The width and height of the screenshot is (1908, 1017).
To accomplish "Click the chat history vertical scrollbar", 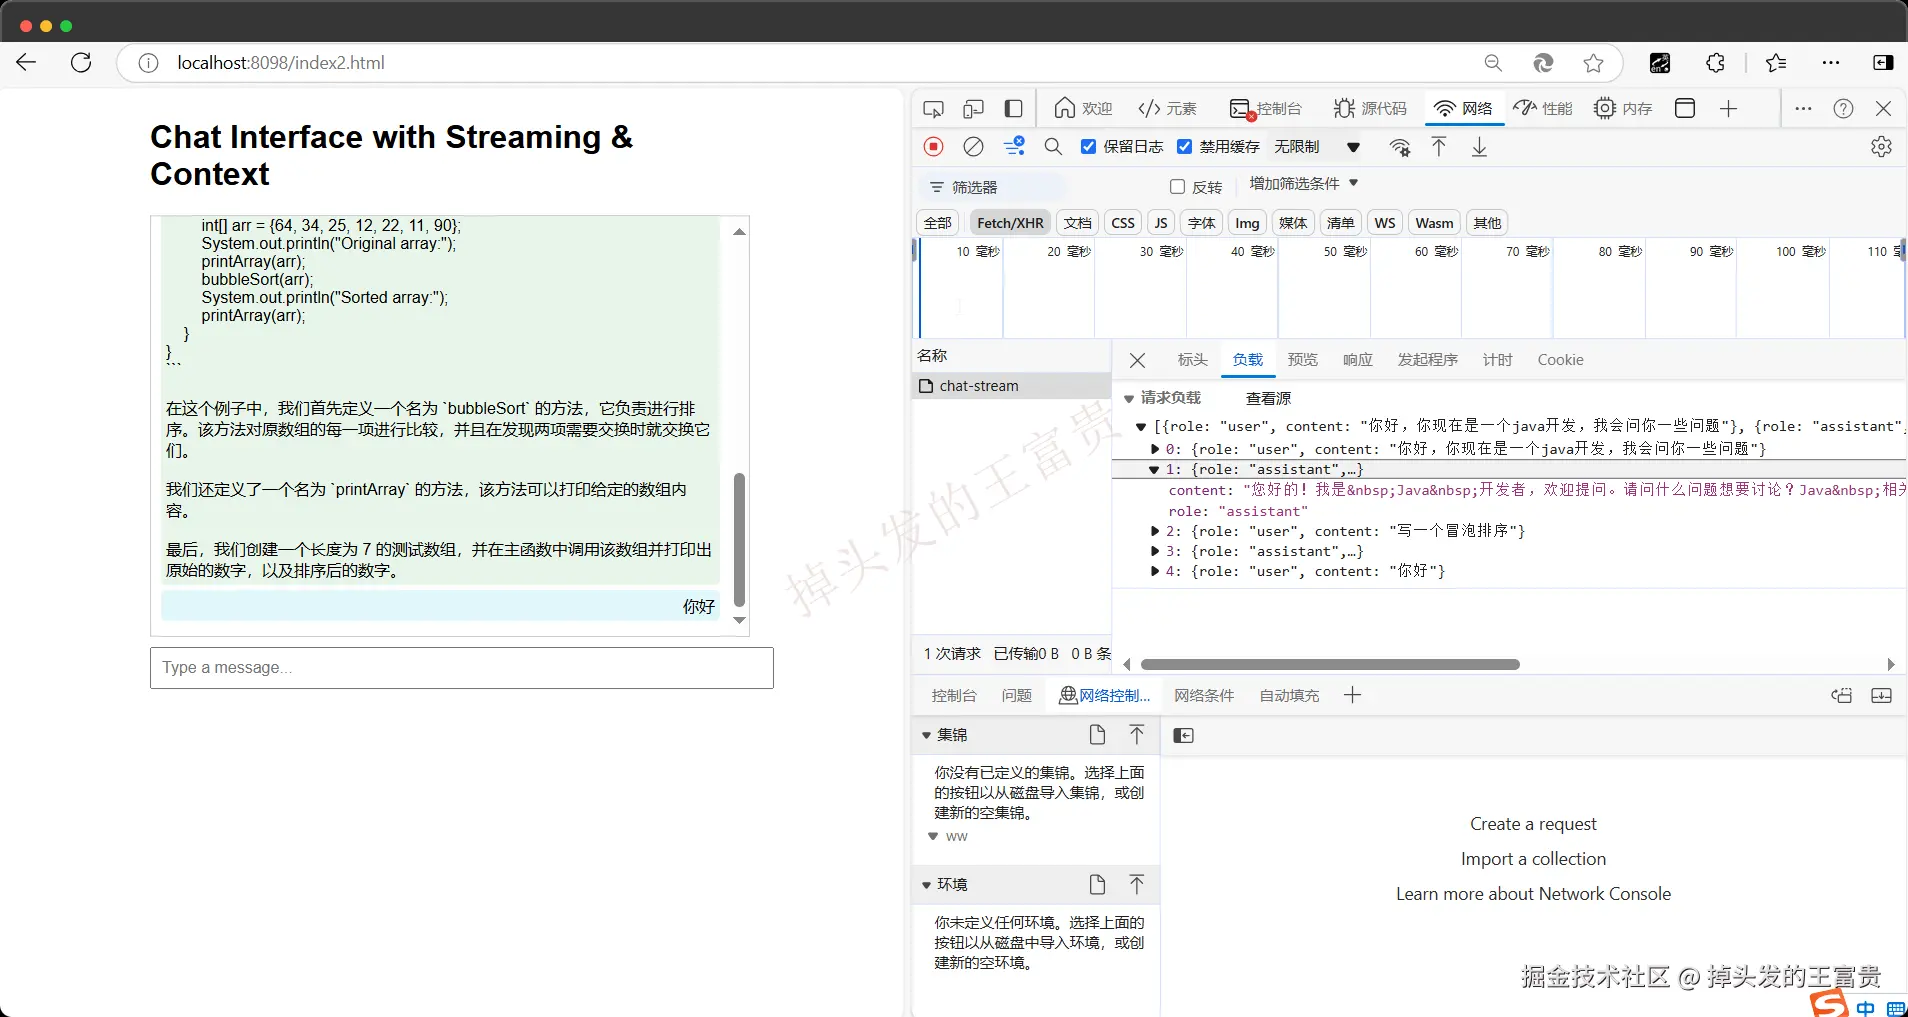I will coord(740,540).
